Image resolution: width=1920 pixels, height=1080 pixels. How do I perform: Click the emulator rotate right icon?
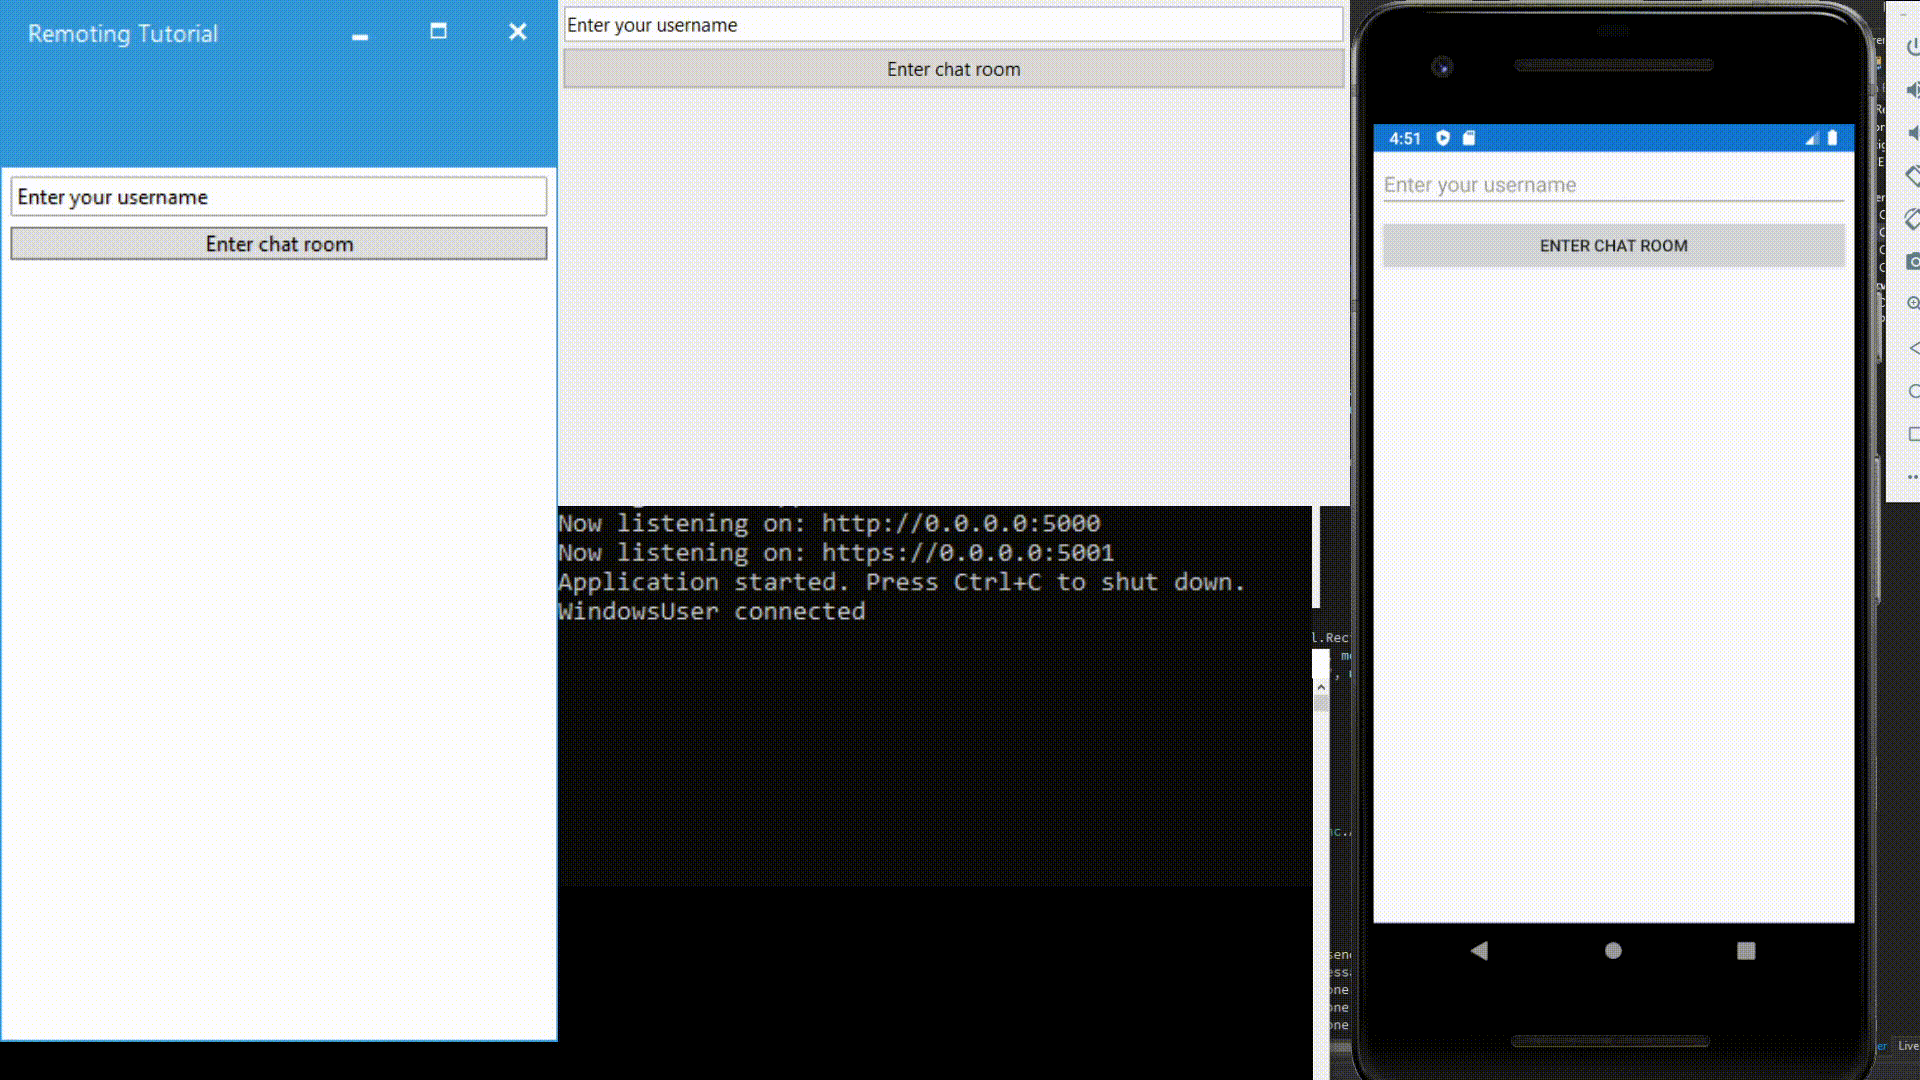[1912, 219]
